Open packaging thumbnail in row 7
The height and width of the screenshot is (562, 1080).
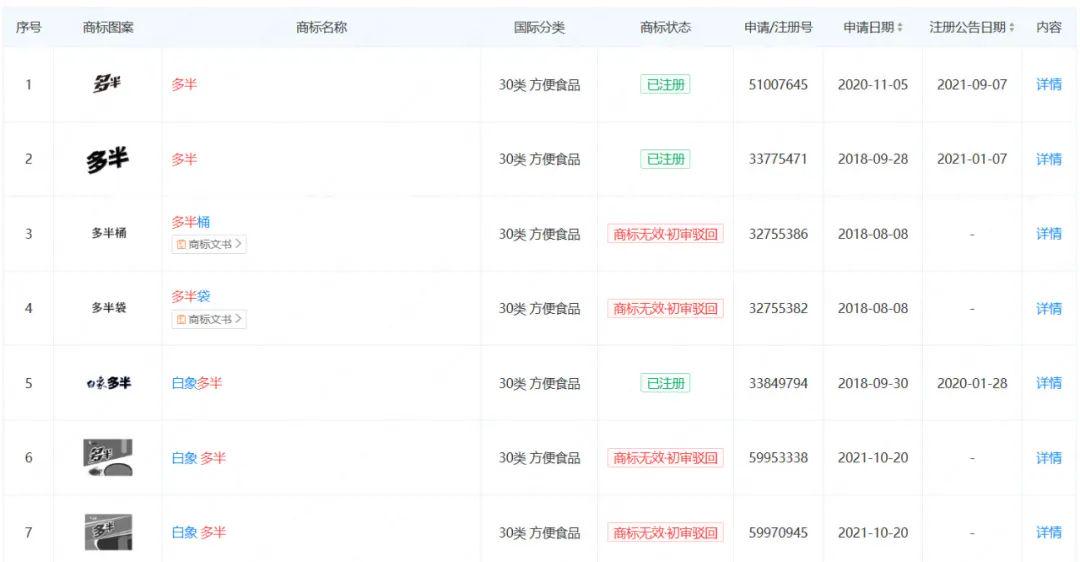click(107, 532)
